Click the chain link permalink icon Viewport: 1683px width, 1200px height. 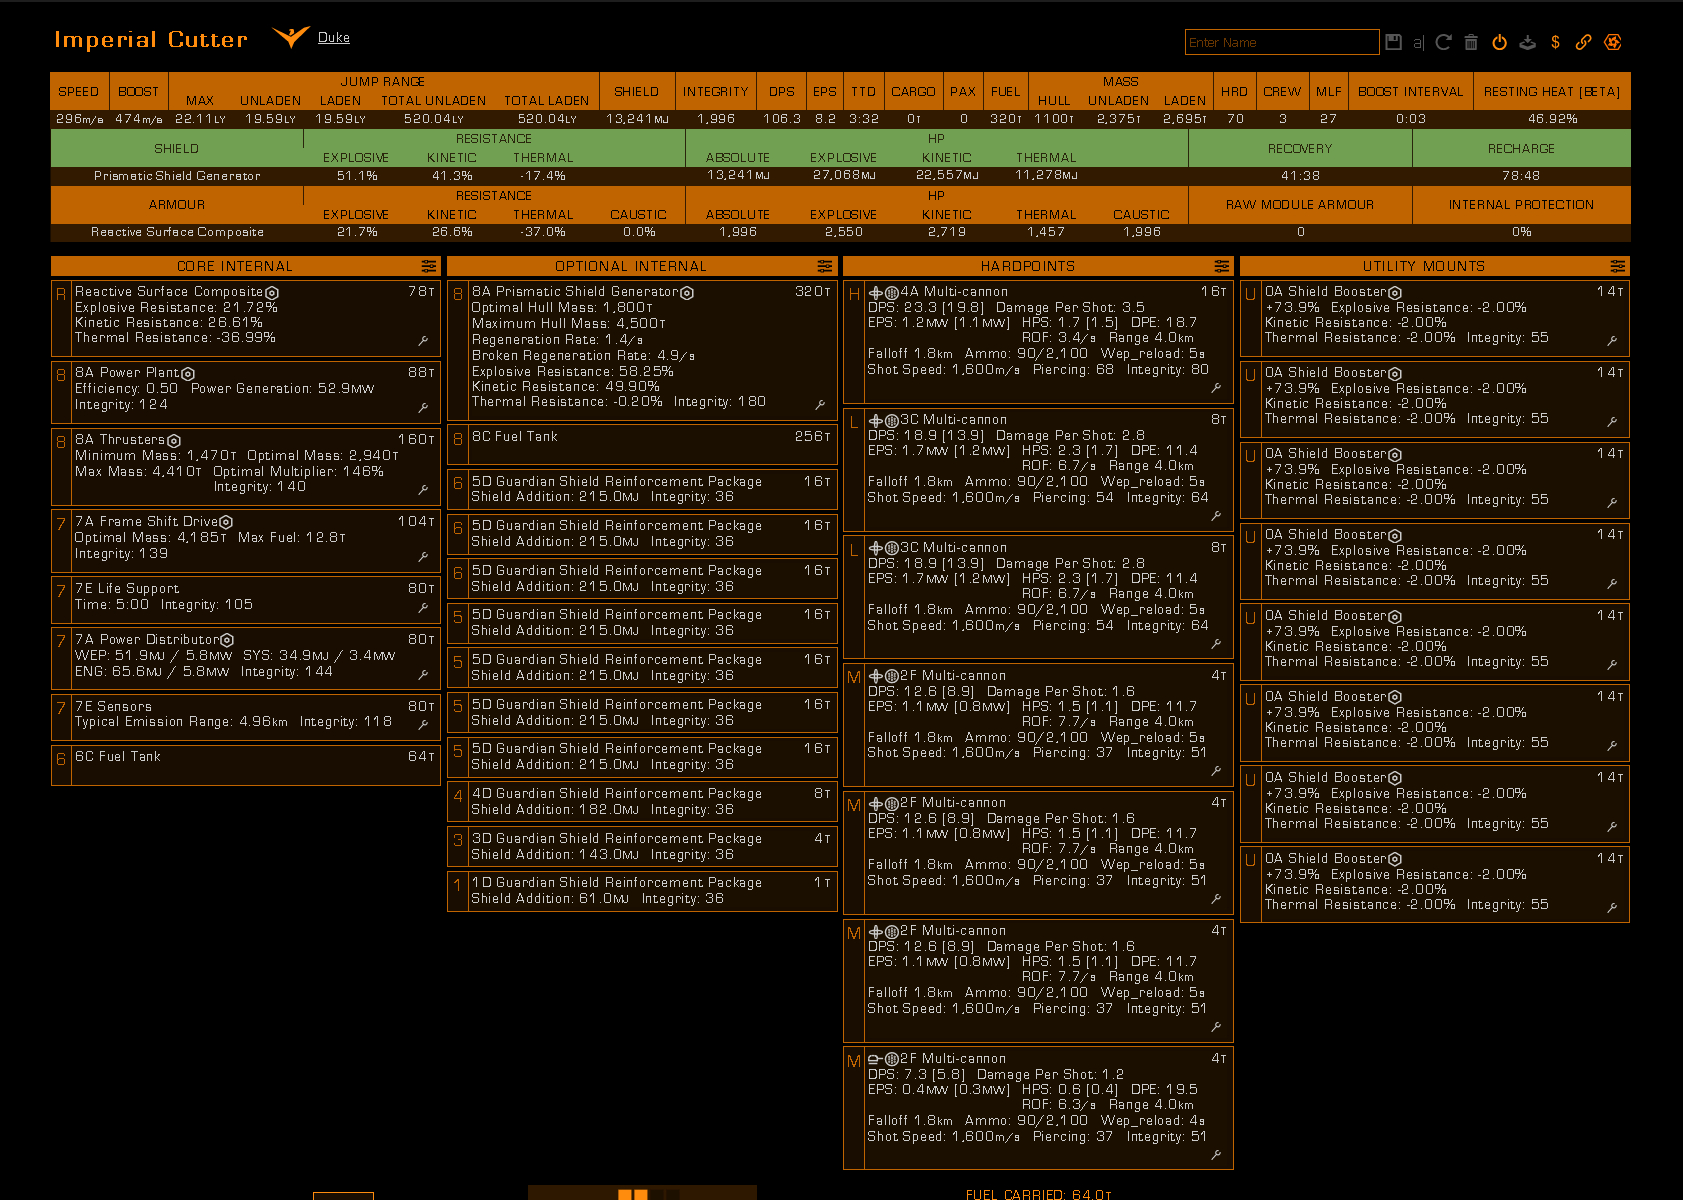1583,42
